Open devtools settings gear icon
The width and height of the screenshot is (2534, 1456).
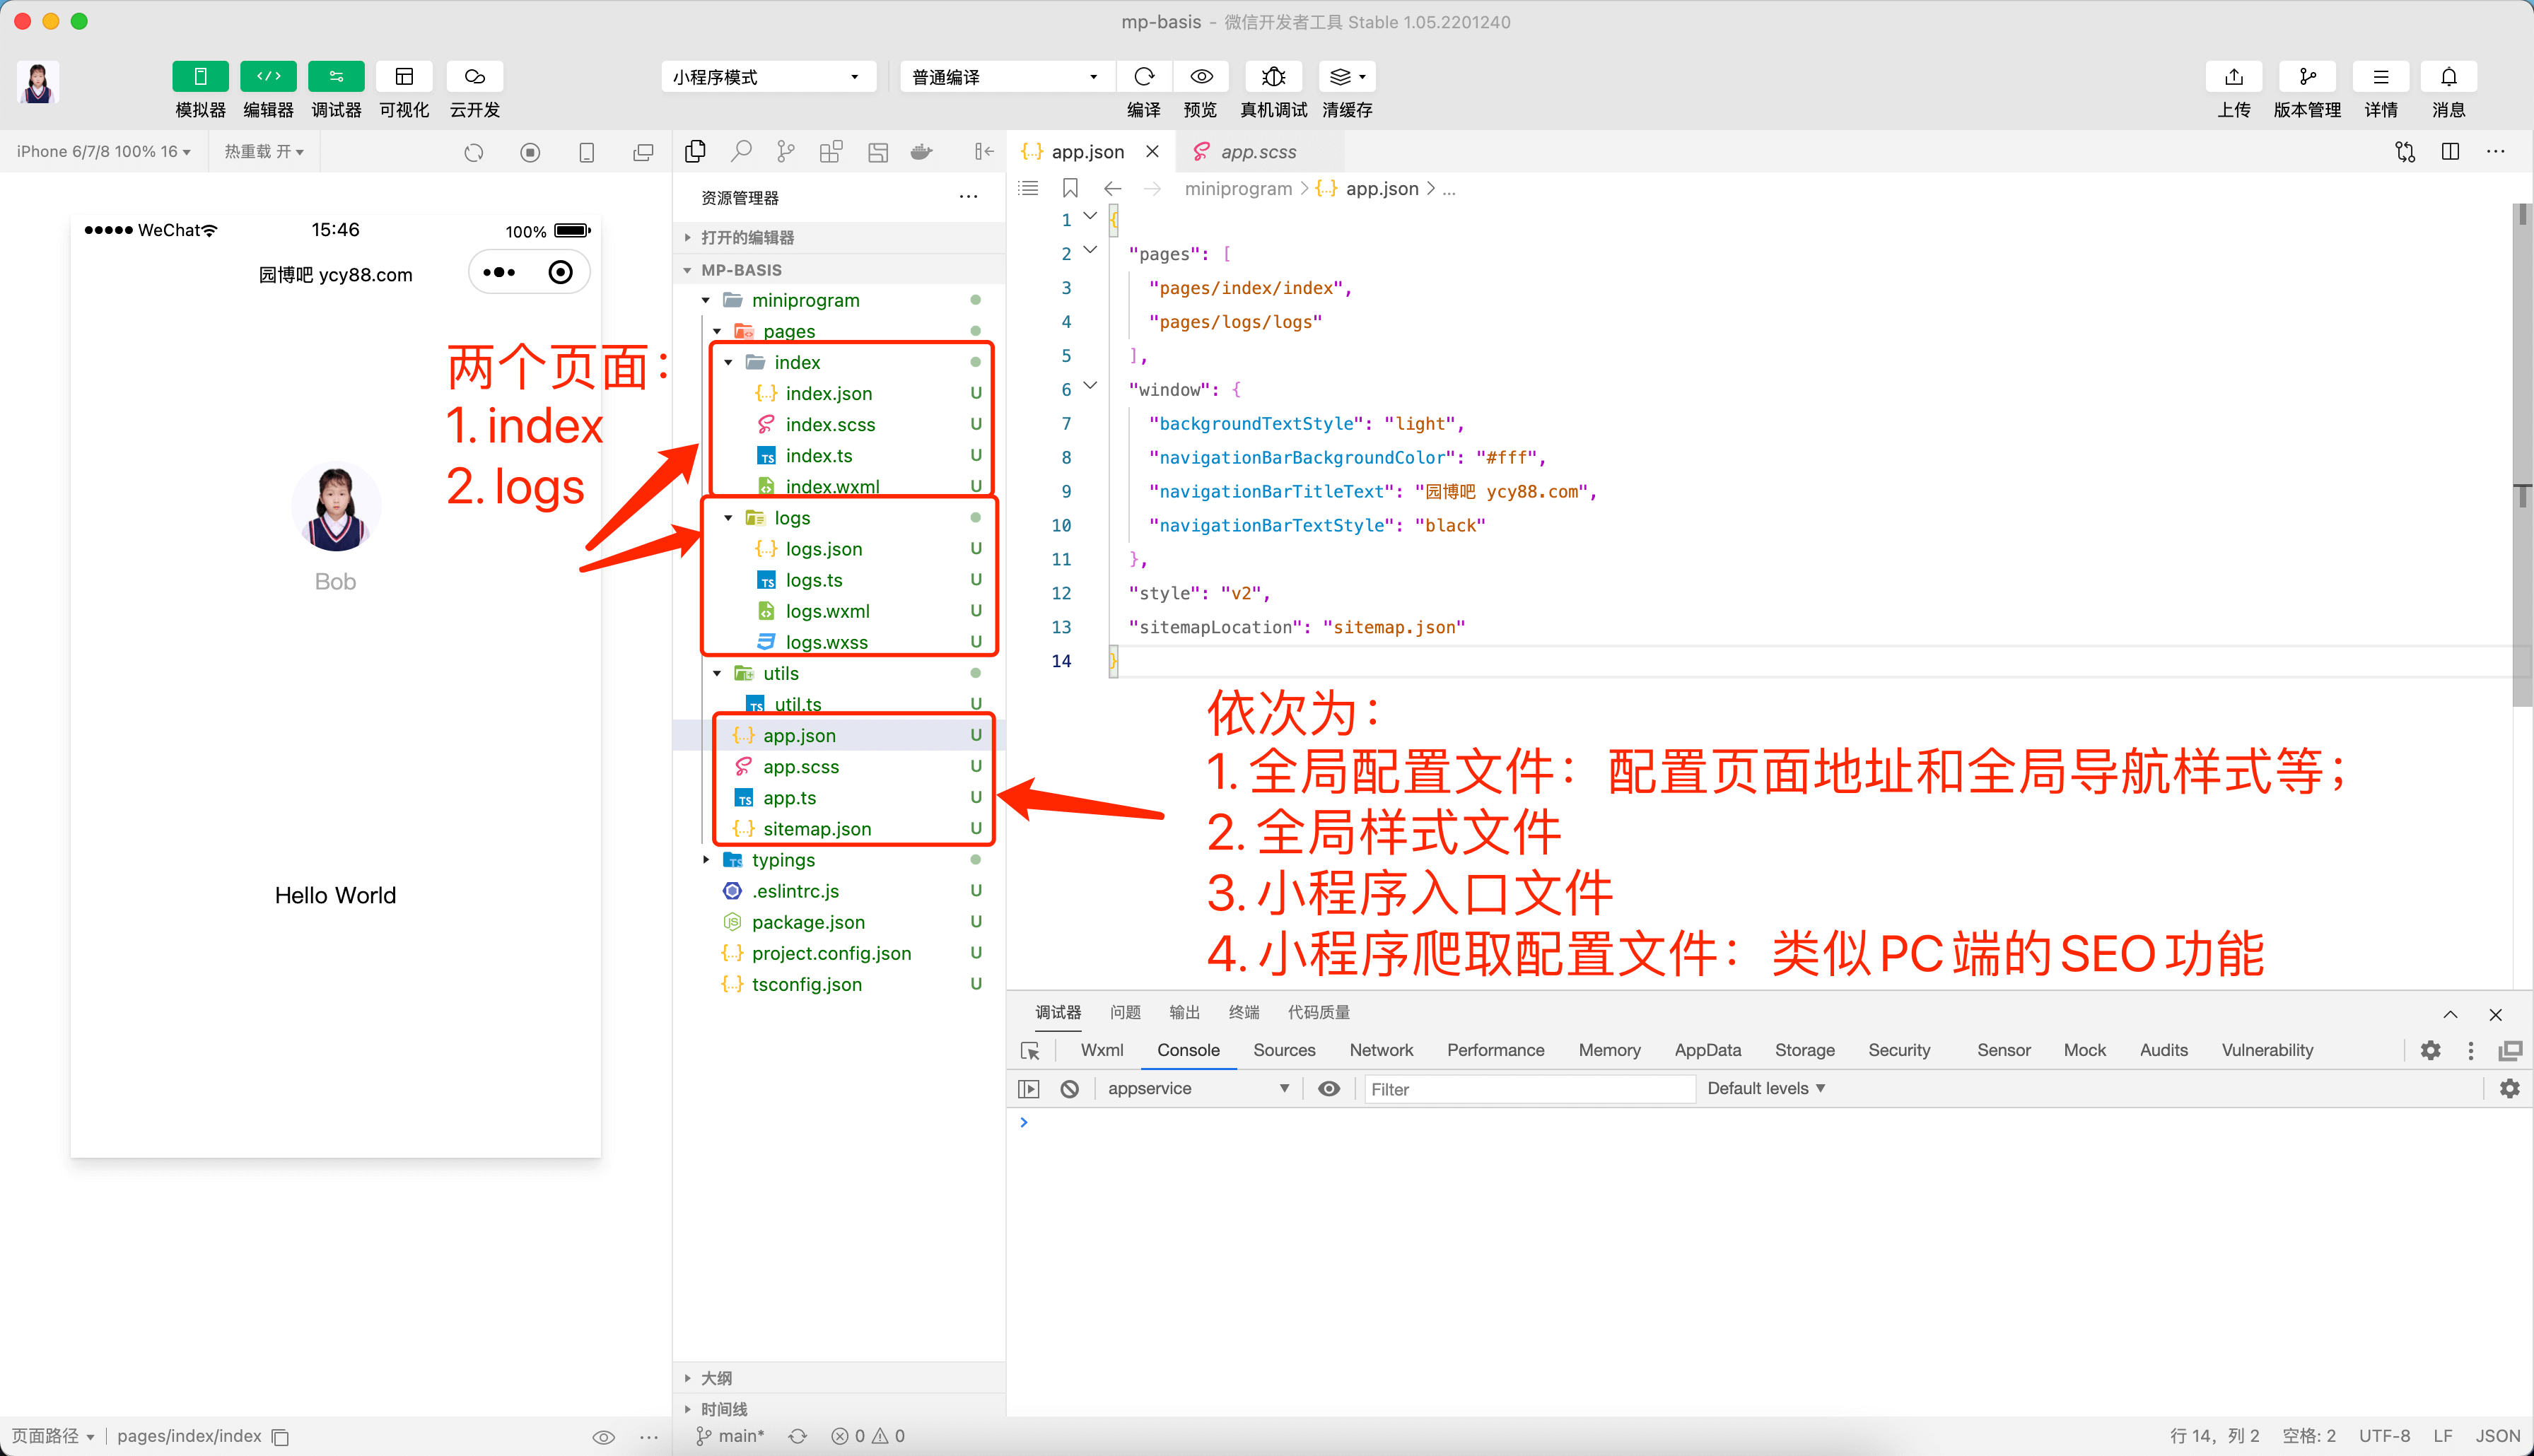point(2430,1050)
